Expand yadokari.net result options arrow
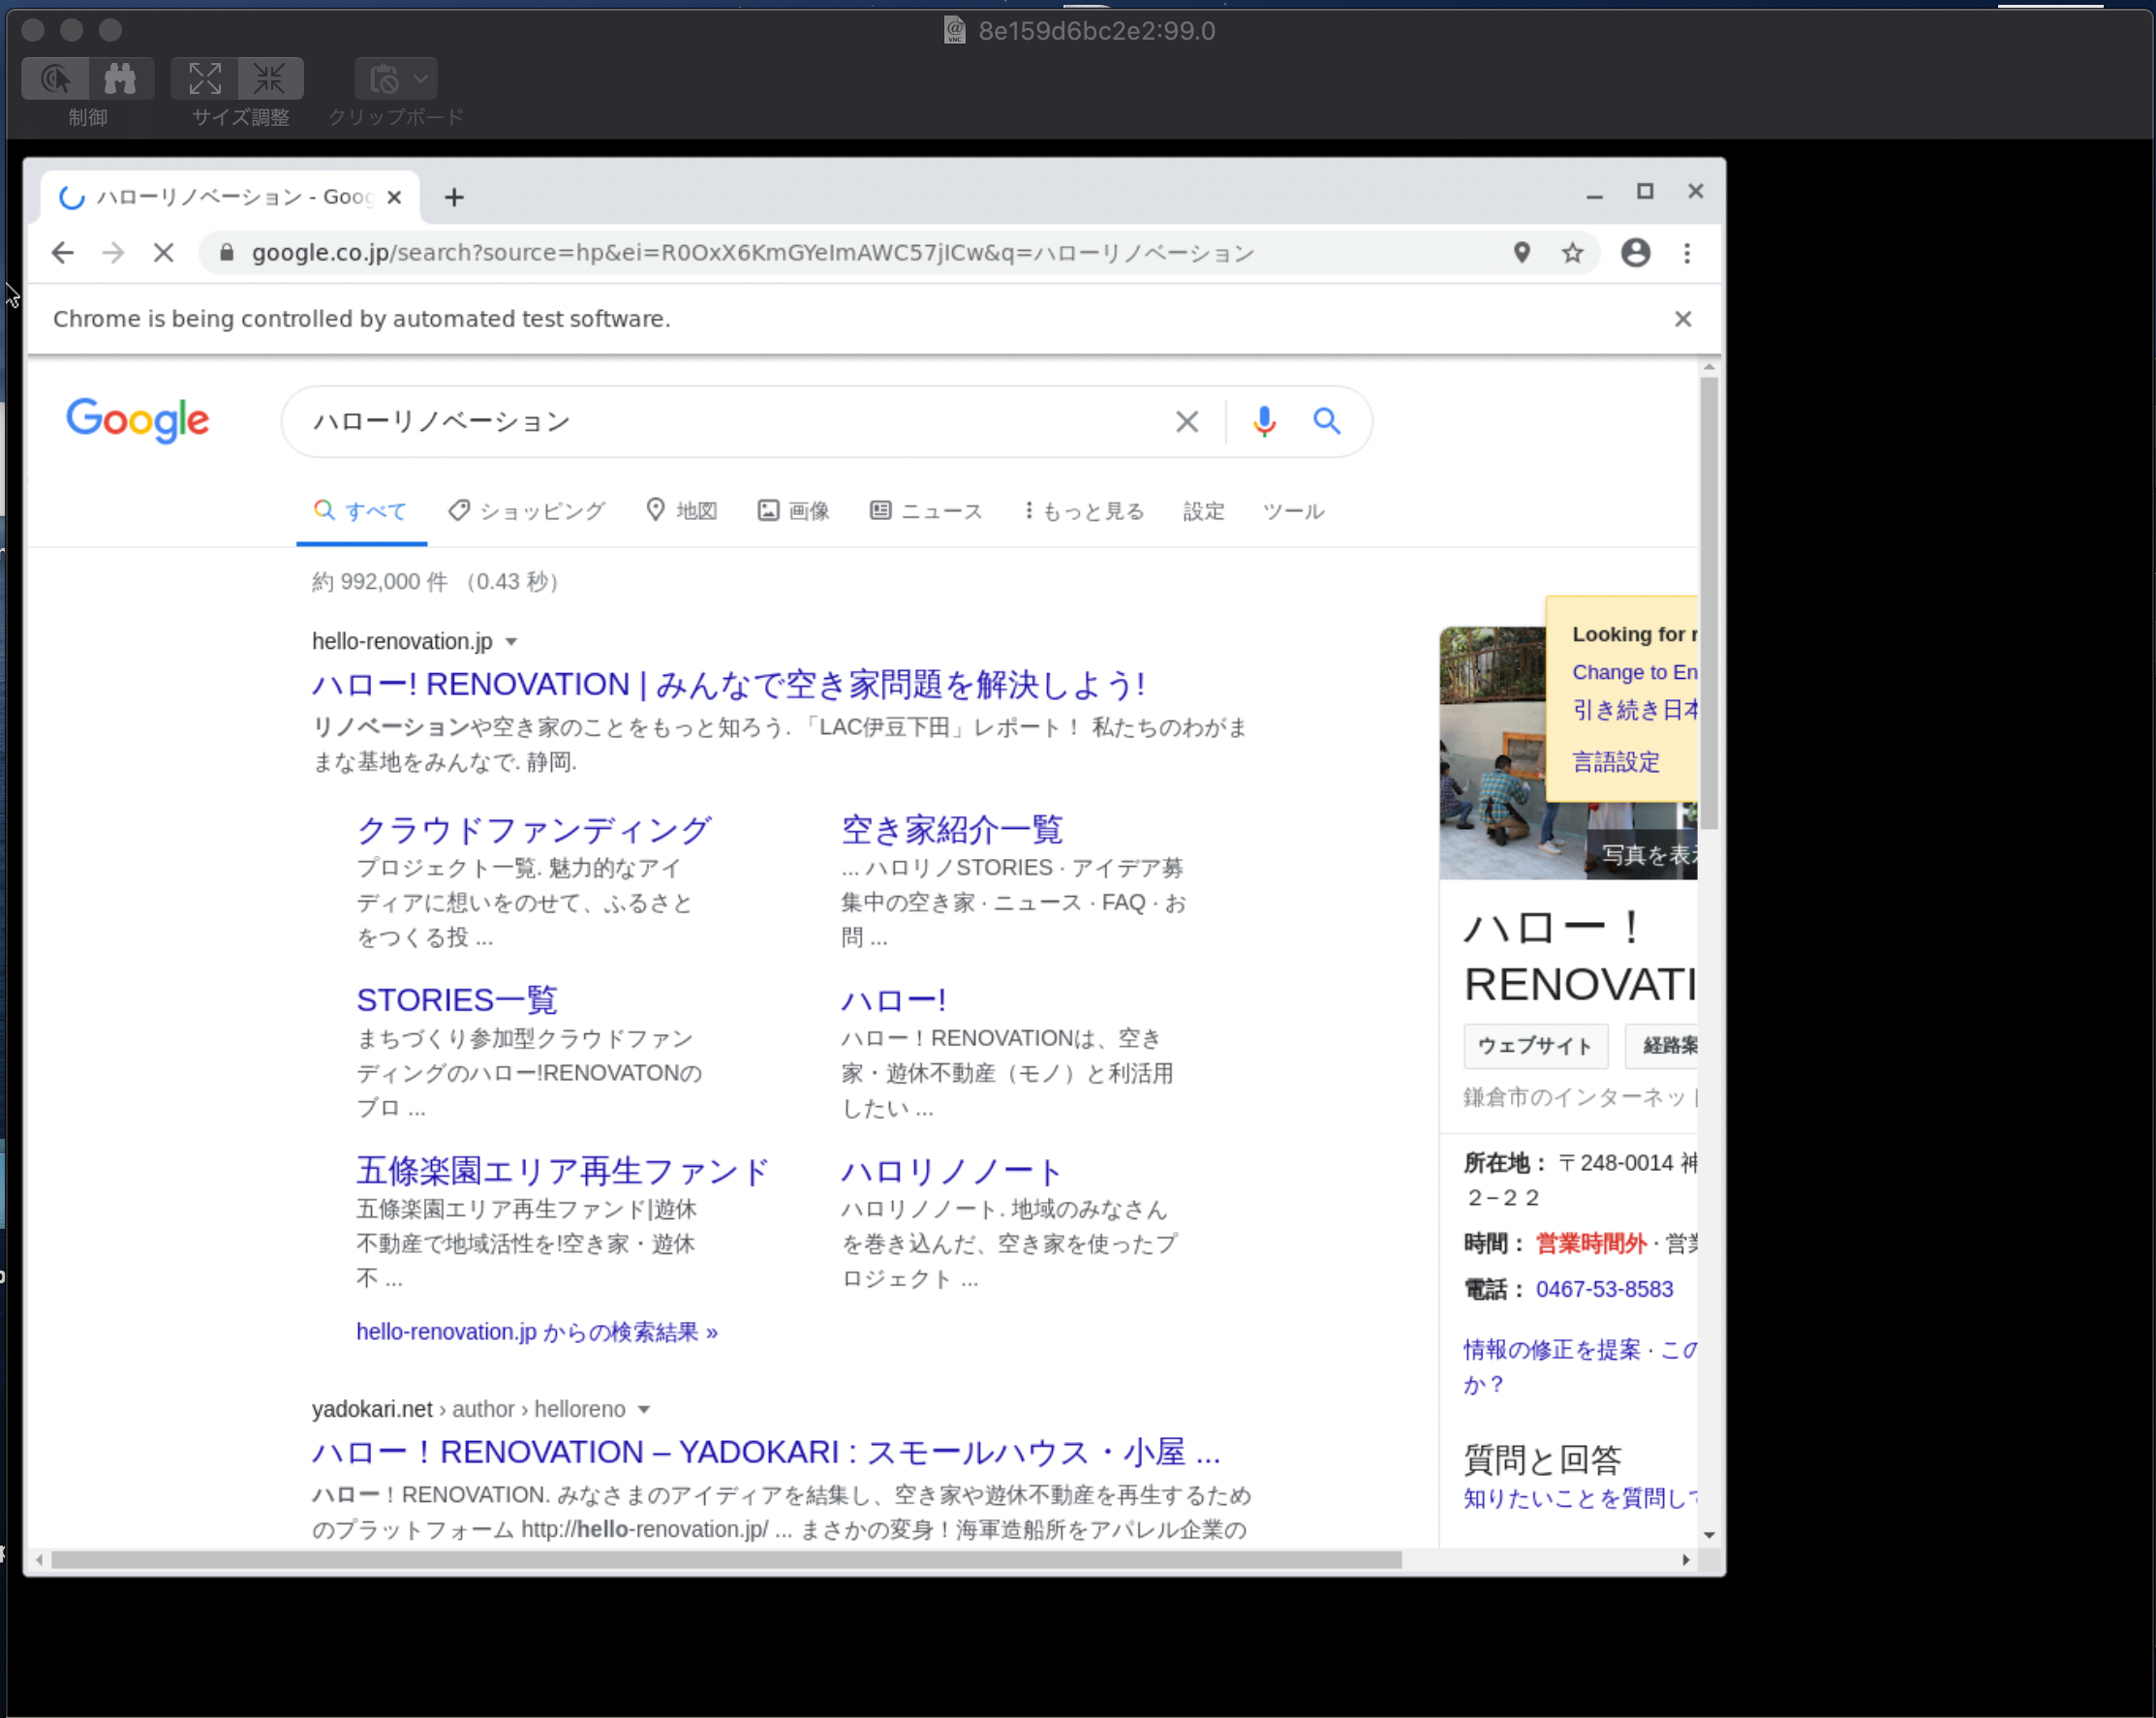Viewport: 2156px width, 1718px height. (x=644, y=1409)
